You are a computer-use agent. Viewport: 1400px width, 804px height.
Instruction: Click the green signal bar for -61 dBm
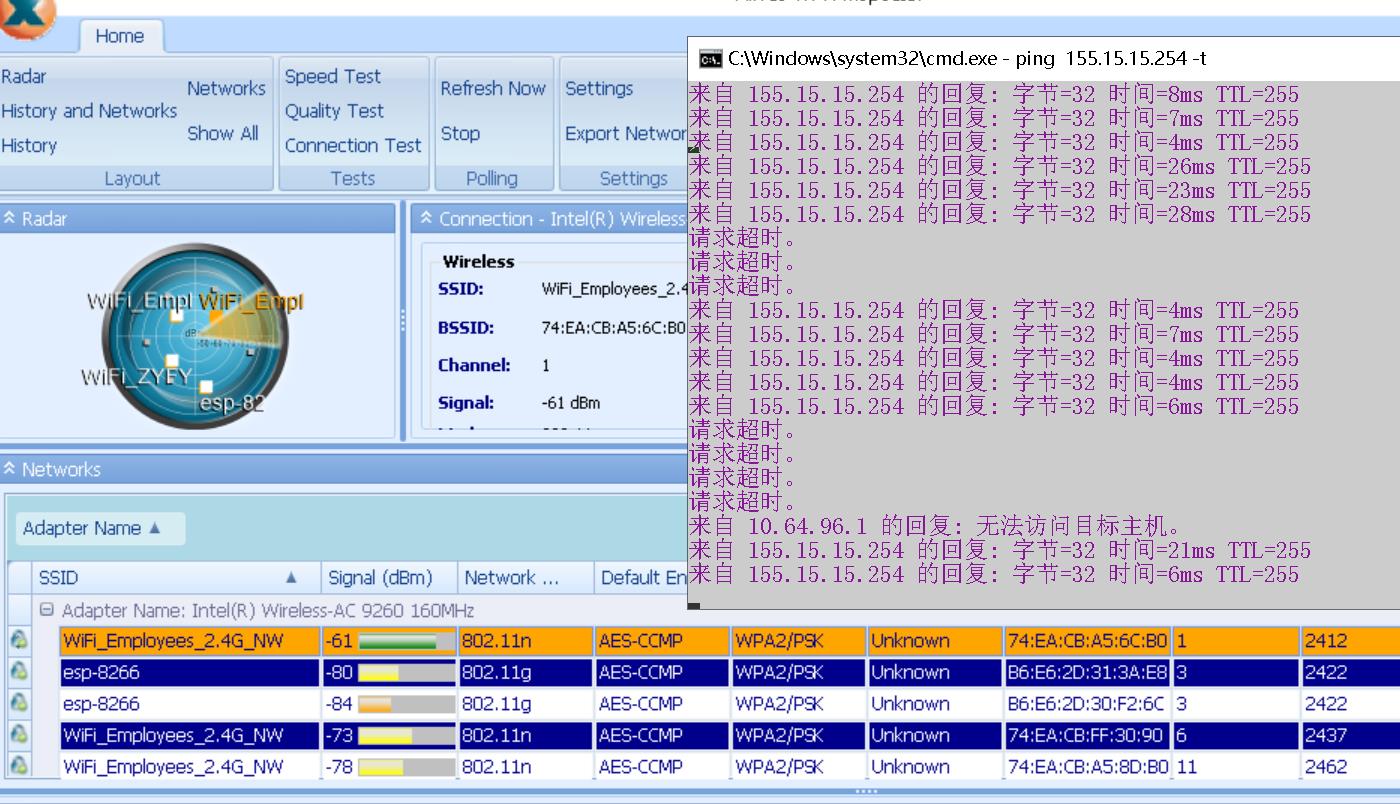point(406,641)
